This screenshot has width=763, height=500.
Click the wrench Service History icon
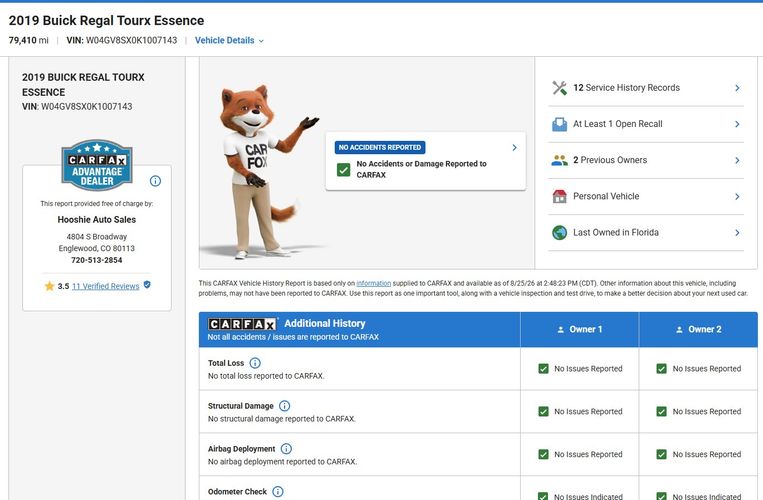560,88
